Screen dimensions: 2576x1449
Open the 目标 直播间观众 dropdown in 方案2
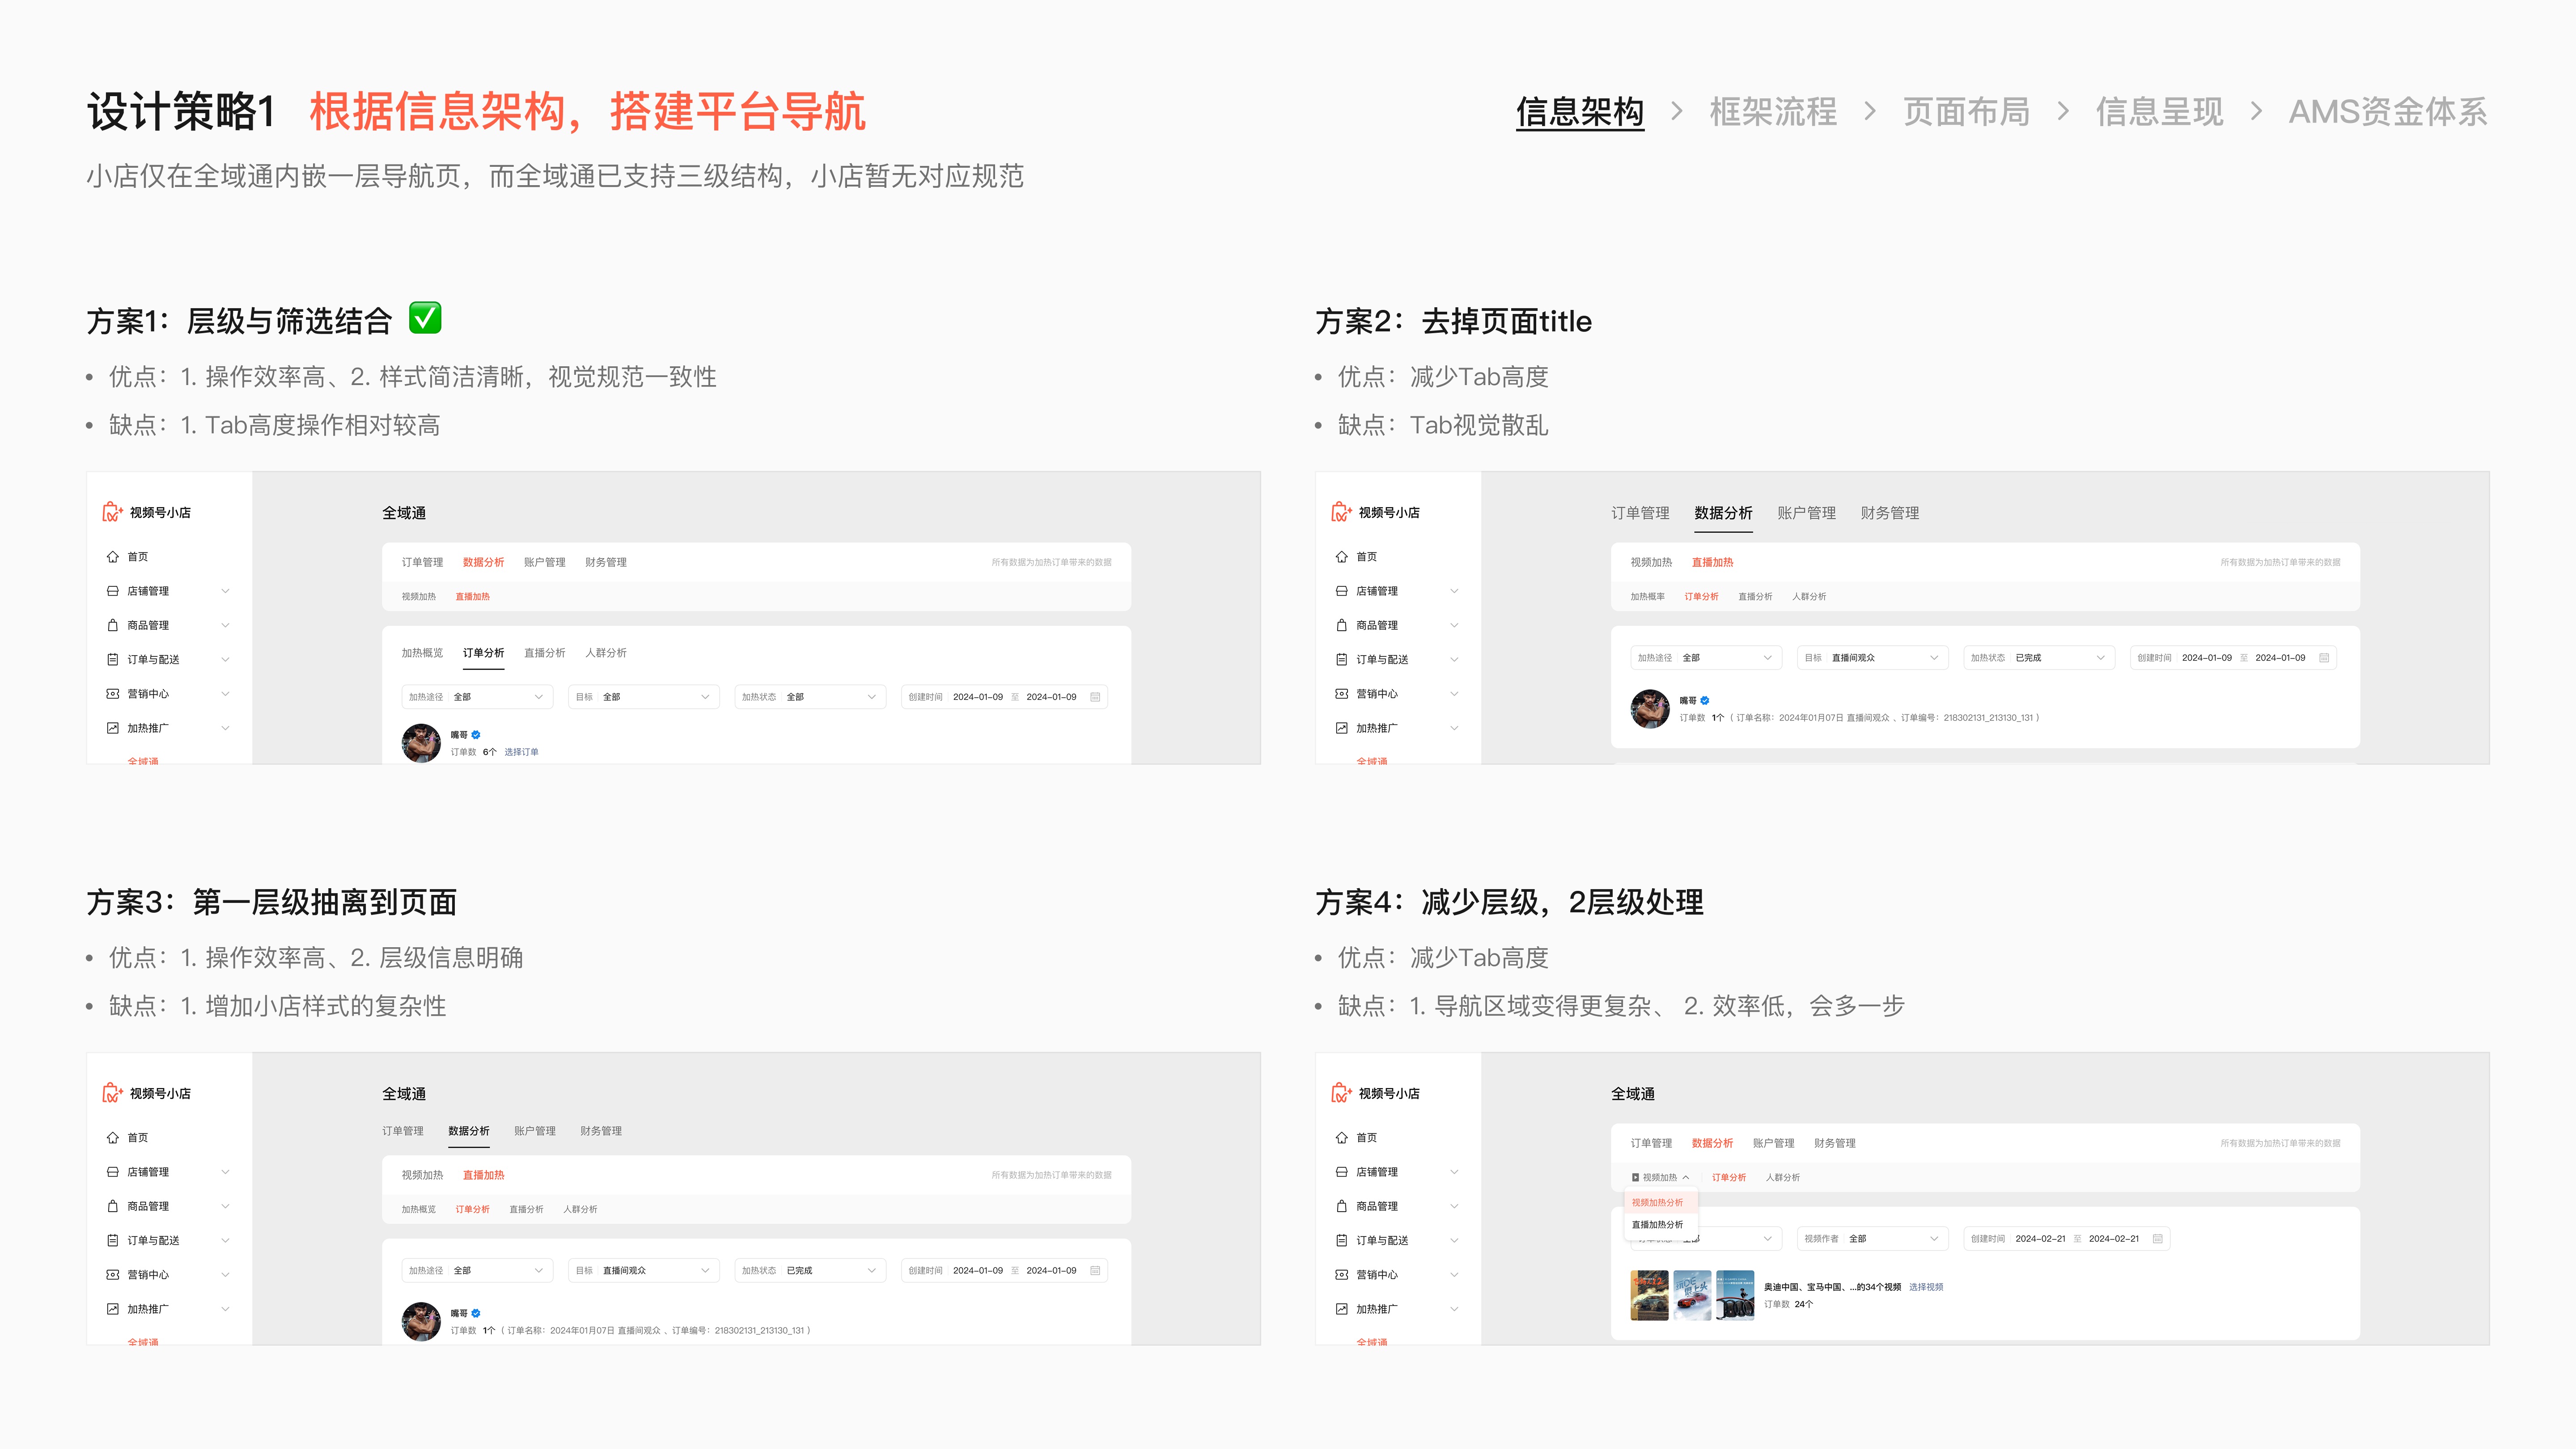click(1872, 658)
